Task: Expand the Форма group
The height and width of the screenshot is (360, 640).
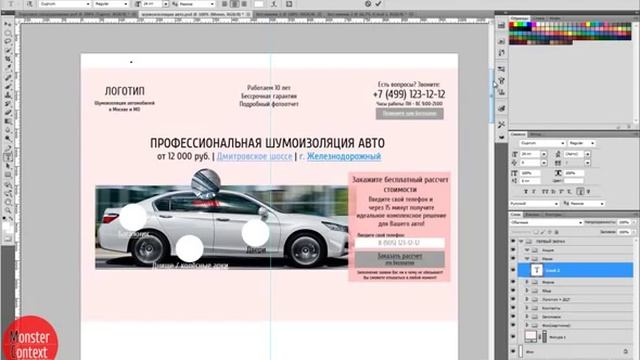Action: 527,282
